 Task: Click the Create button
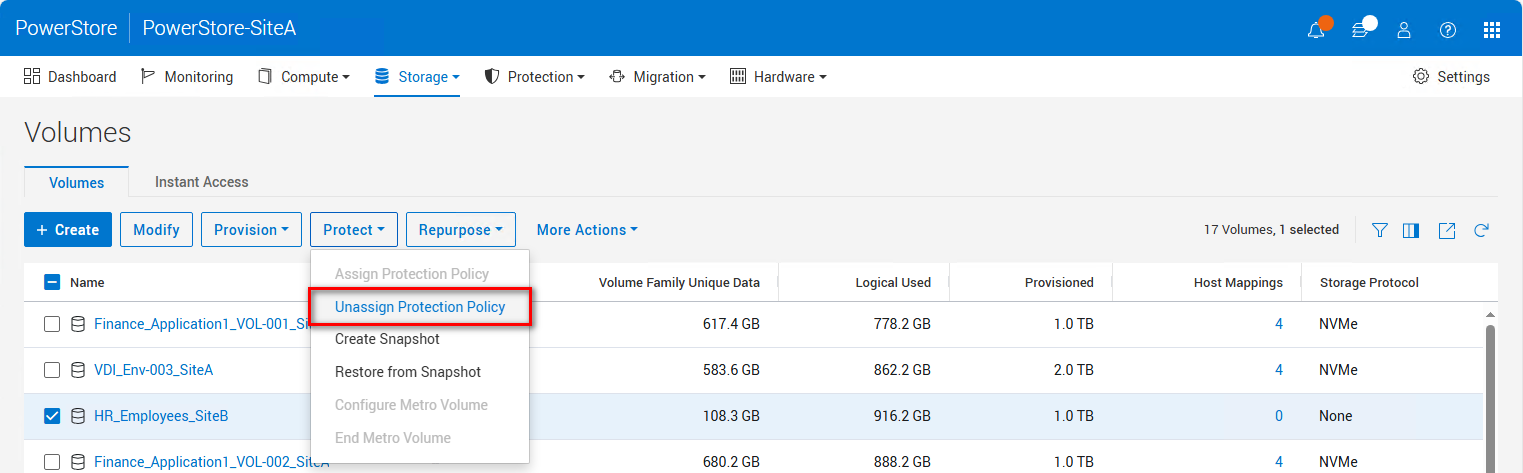click(68, 229)
